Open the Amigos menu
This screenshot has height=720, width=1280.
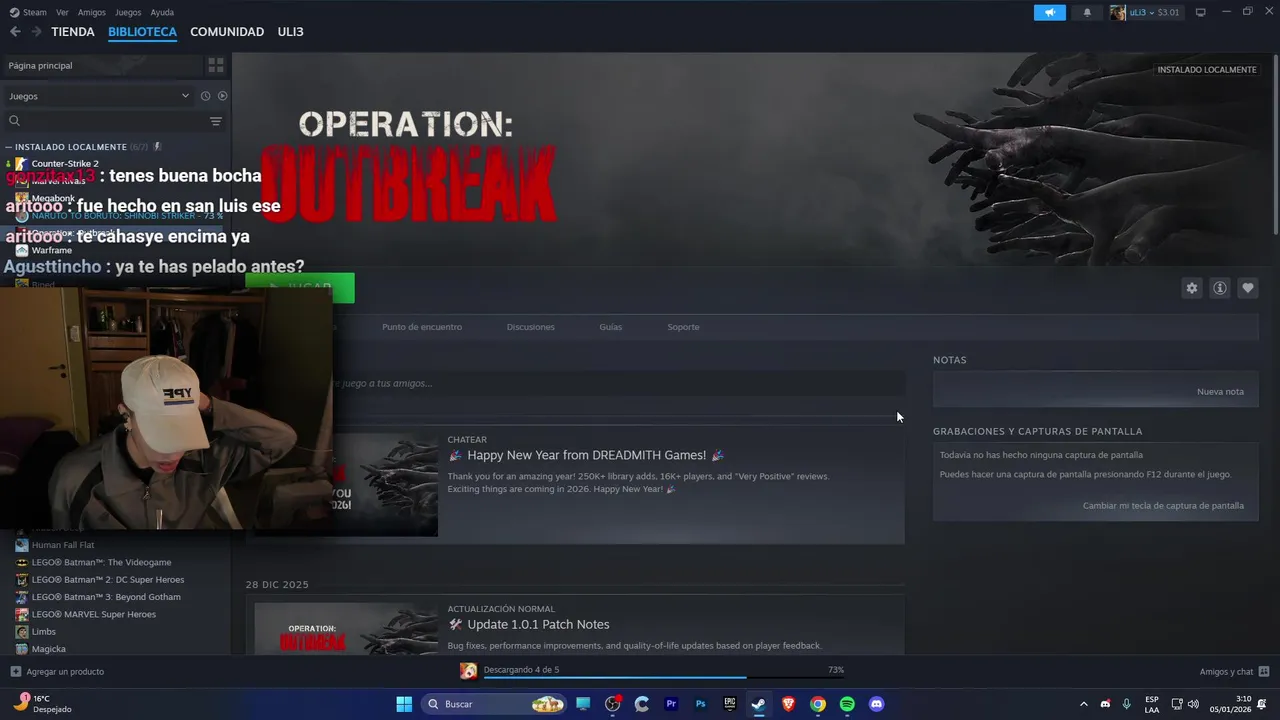click(92, 12)
